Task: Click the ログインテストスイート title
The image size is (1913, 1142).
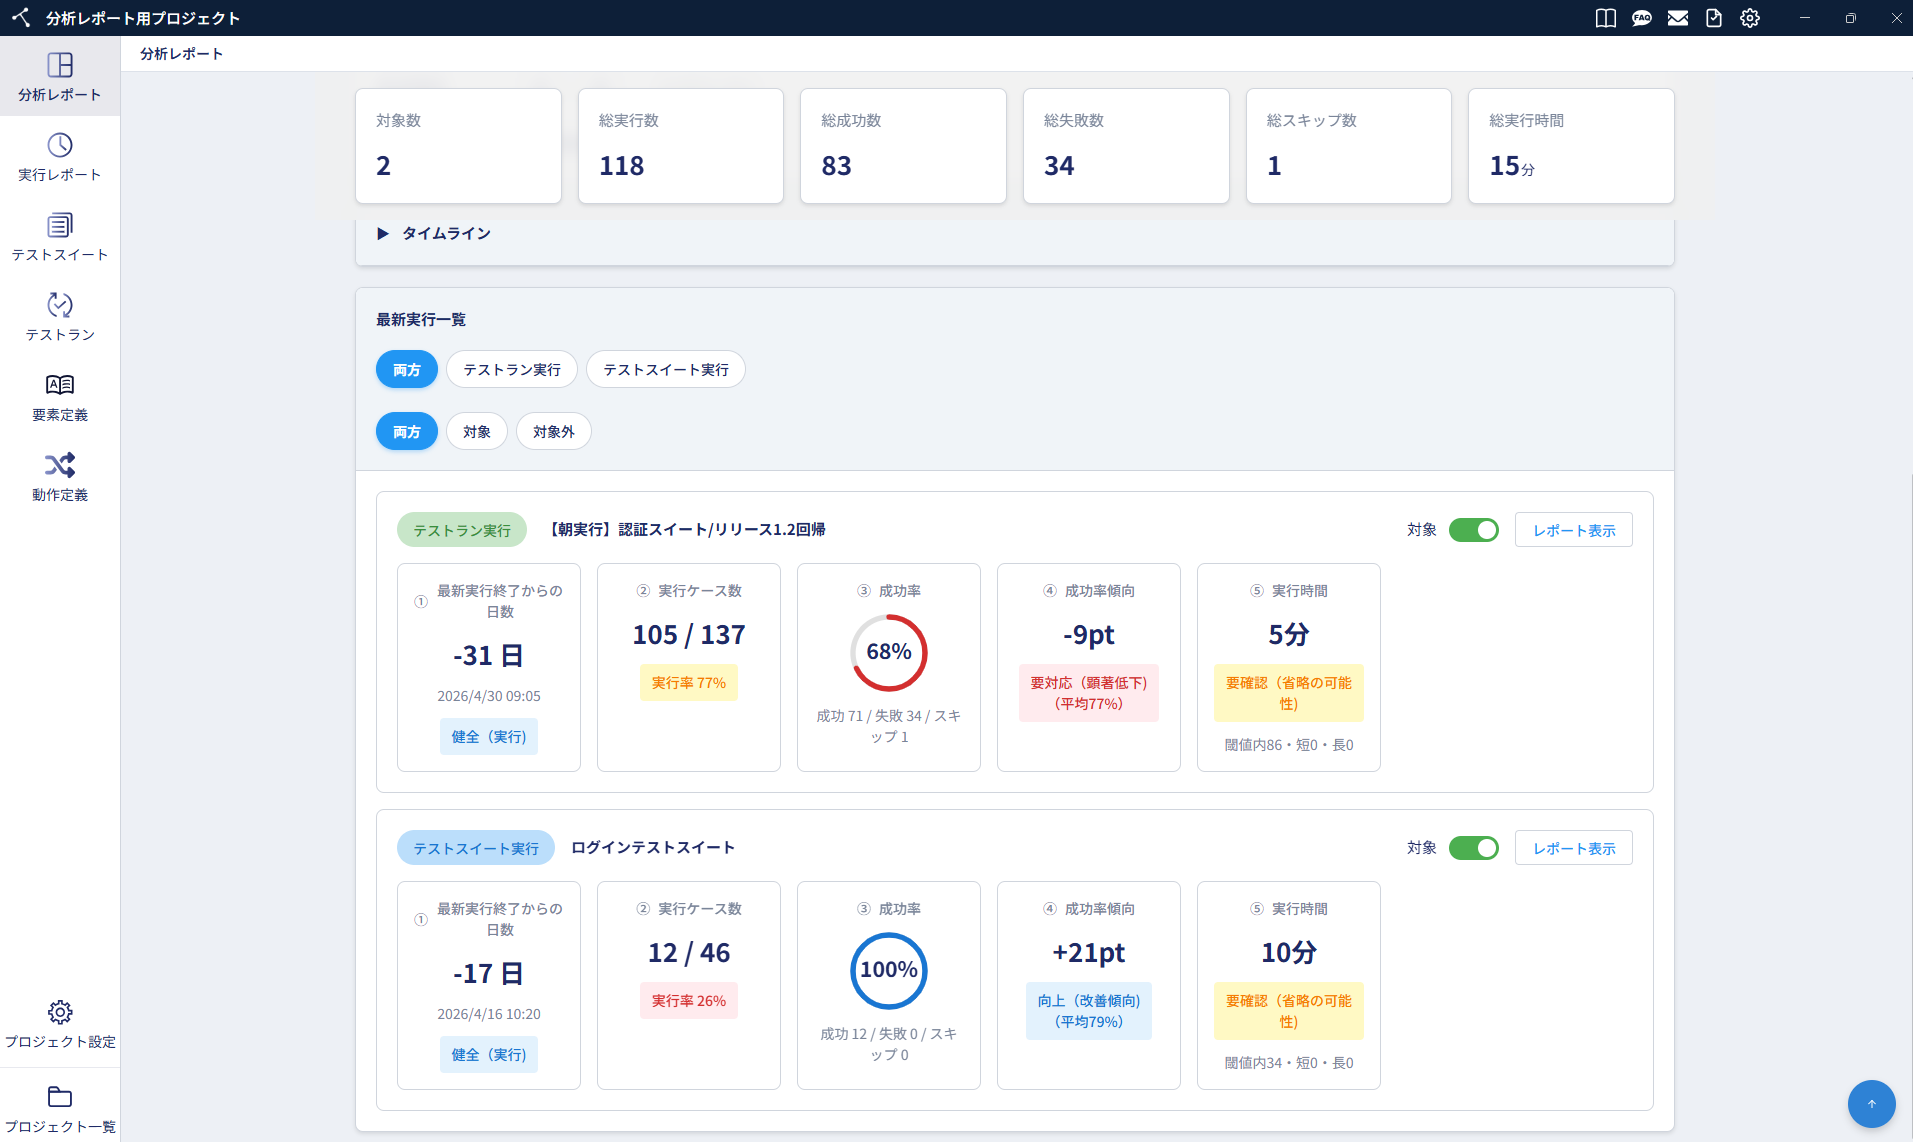Action: [653, 847]
